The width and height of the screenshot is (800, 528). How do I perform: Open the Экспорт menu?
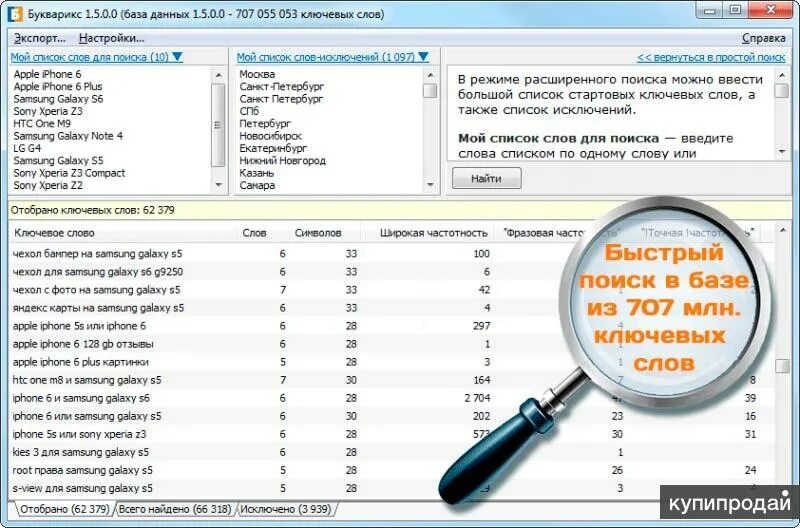pos(40,38)
